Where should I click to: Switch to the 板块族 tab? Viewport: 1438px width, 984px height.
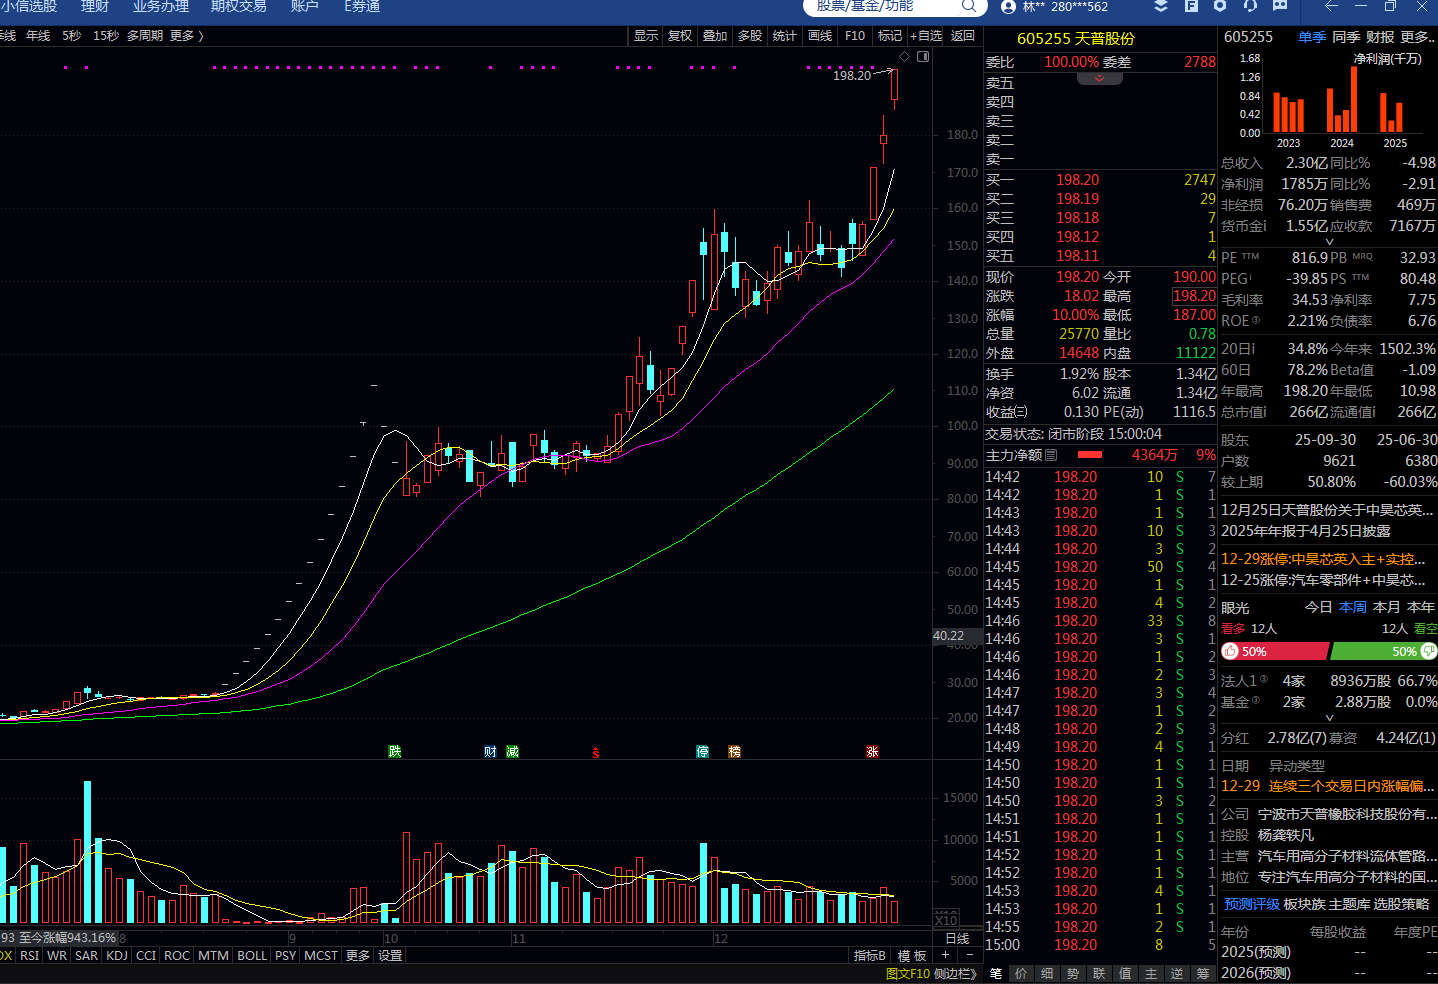(x=1304, y=903)
